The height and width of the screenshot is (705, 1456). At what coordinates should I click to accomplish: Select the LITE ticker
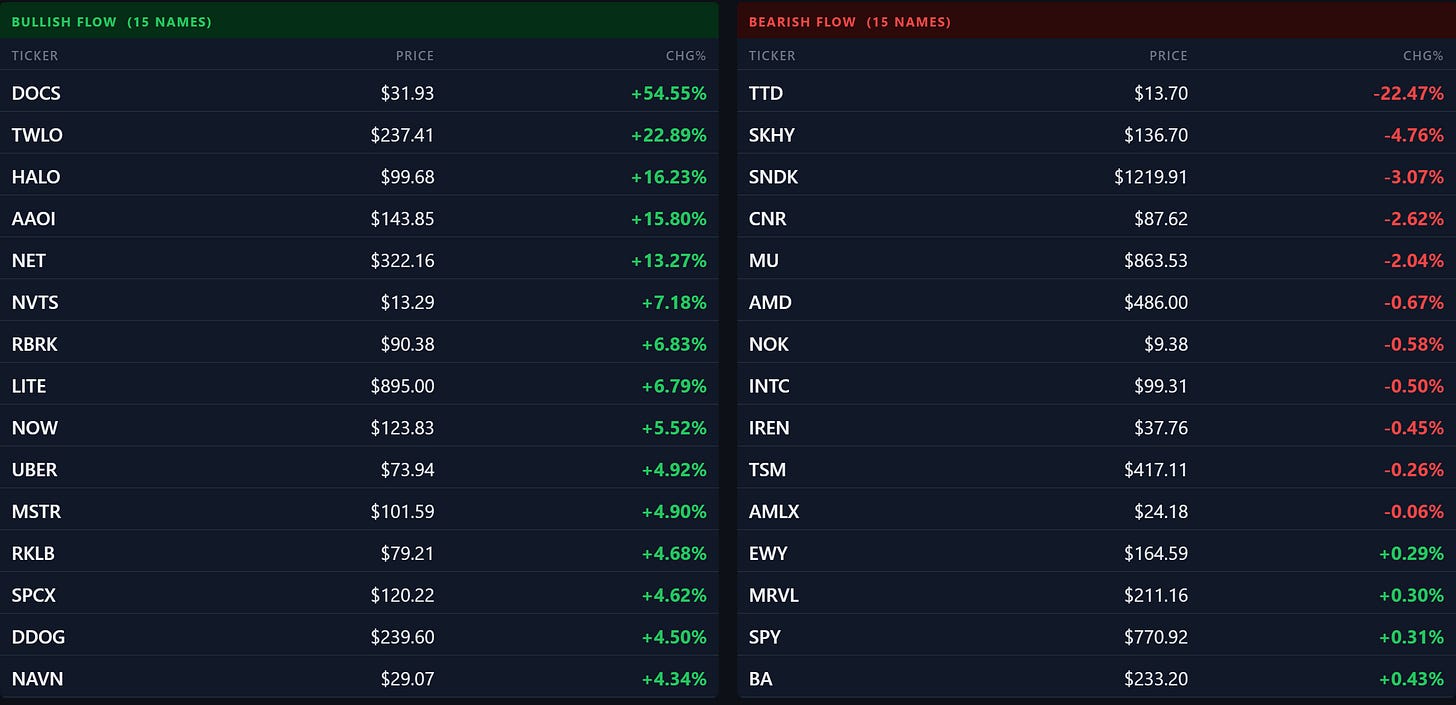[29, 386]
